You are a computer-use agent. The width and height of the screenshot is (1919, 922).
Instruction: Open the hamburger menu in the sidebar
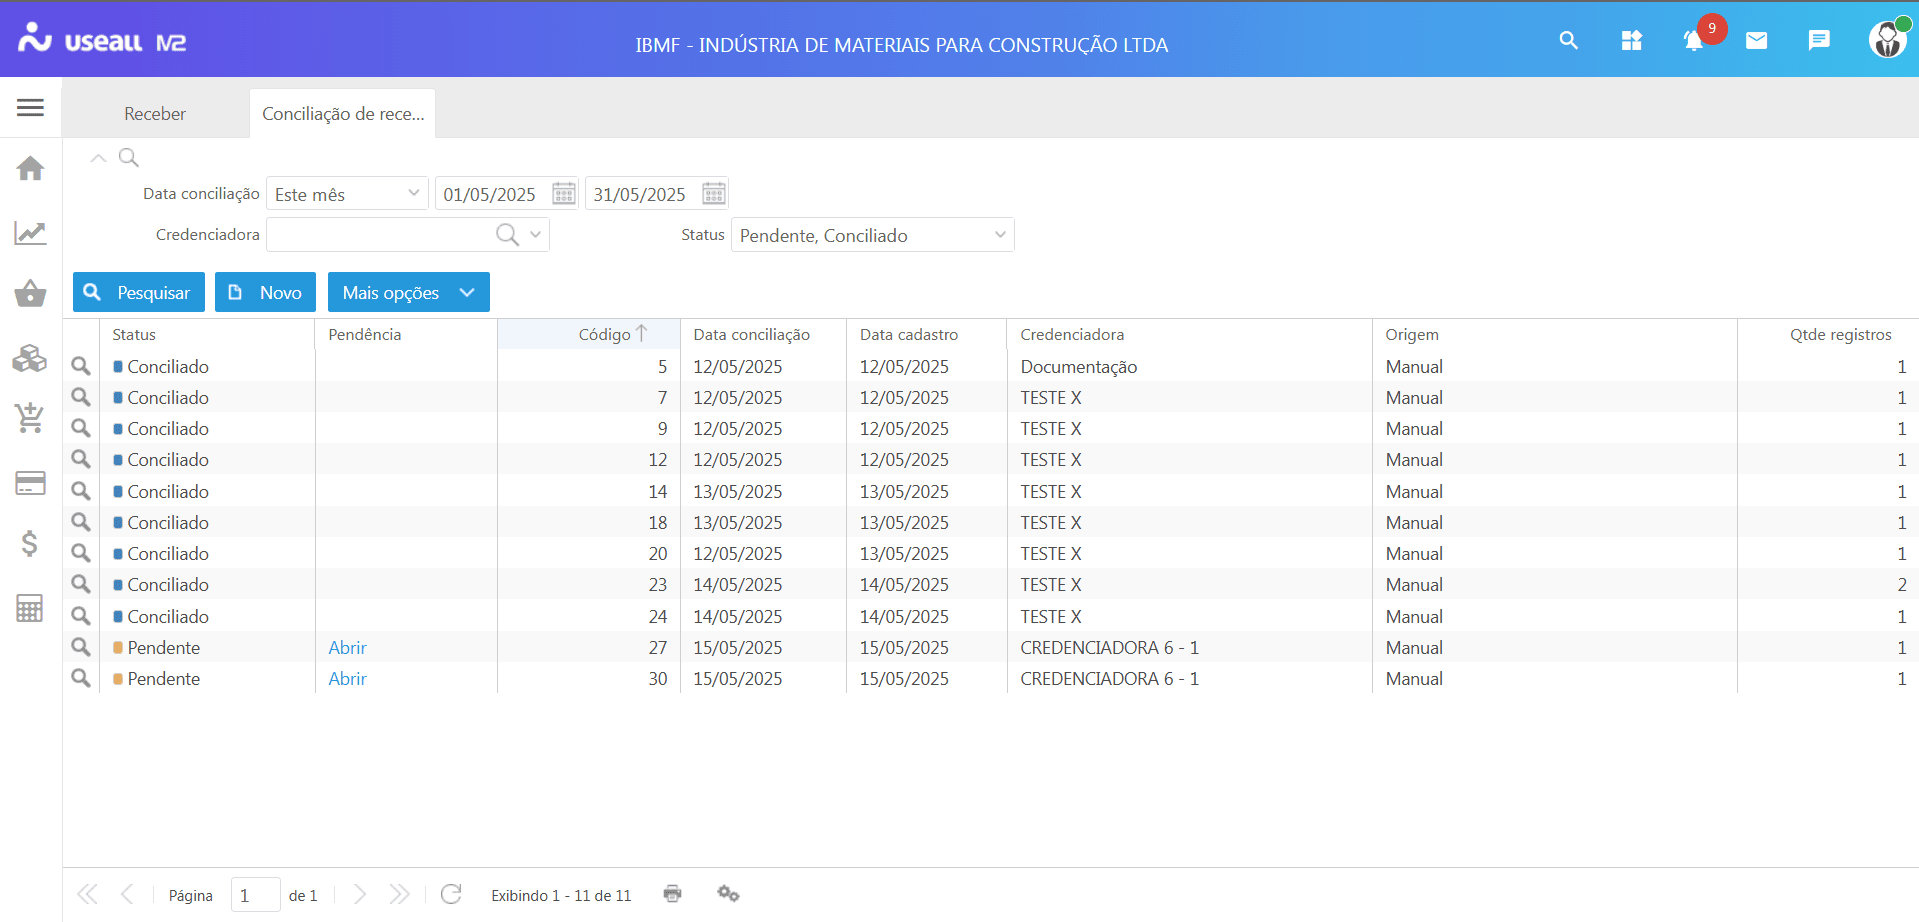click(30, 107)
